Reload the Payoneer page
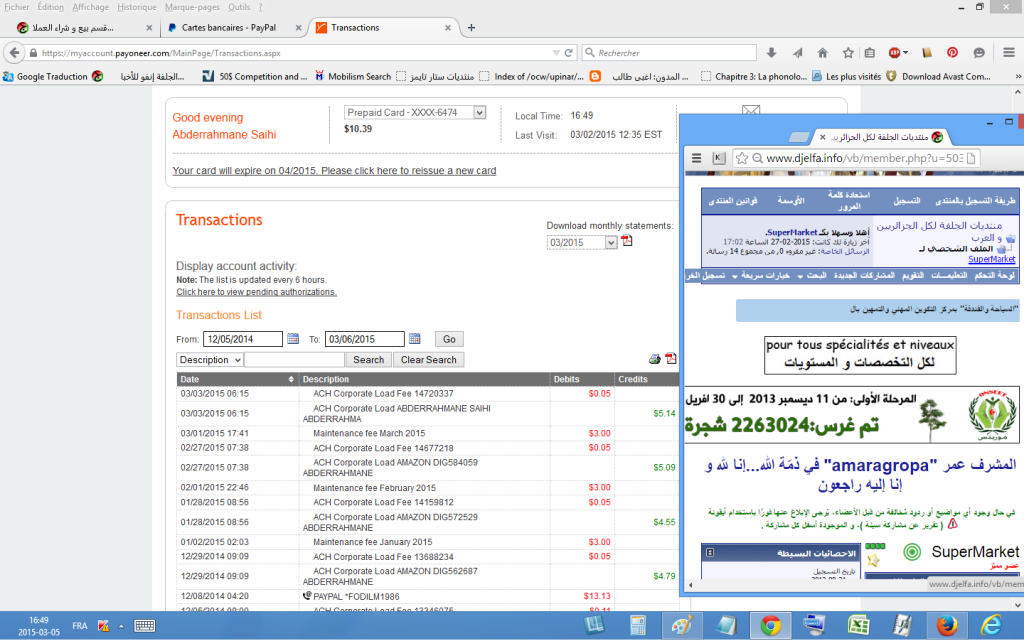The height and width of the screenshot is (641, 1024). (x=569, y=53)
